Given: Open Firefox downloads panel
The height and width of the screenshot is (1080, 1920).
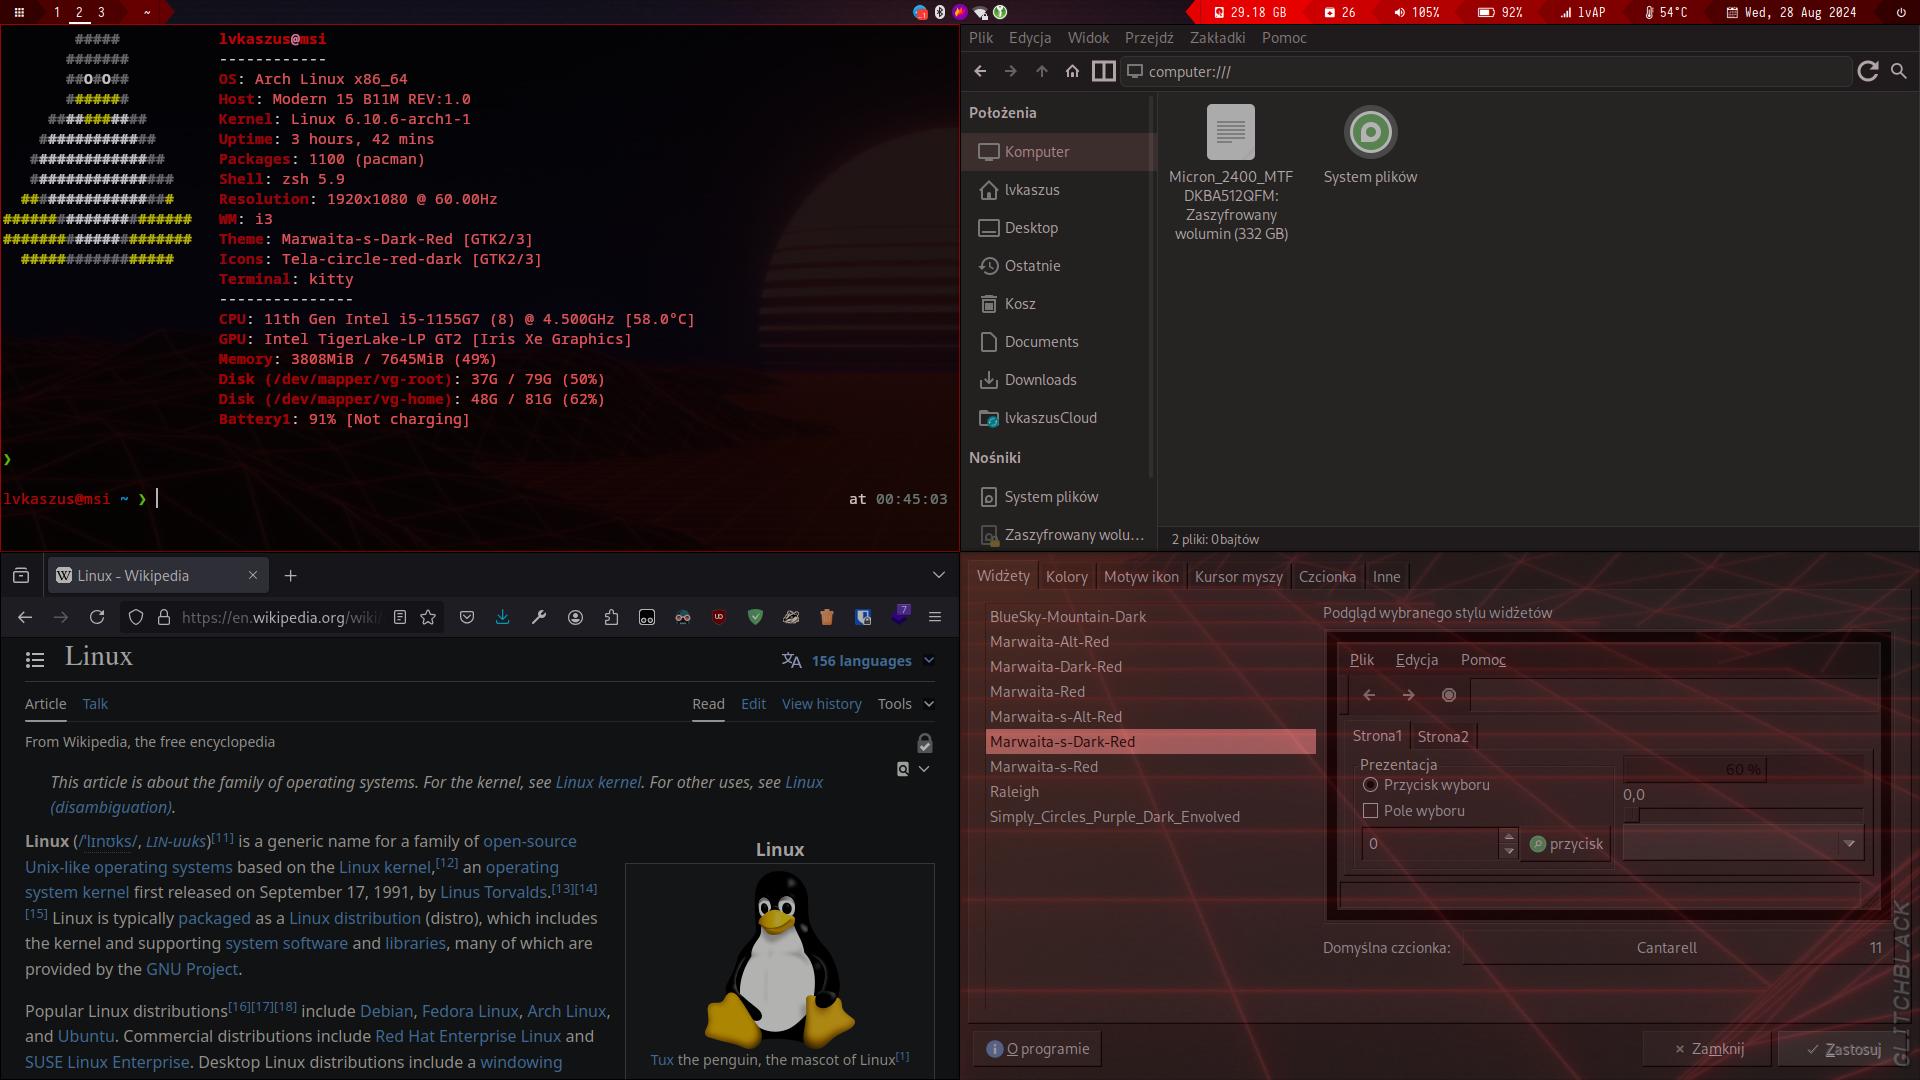Looking at the screenshot, I should 503,617.
